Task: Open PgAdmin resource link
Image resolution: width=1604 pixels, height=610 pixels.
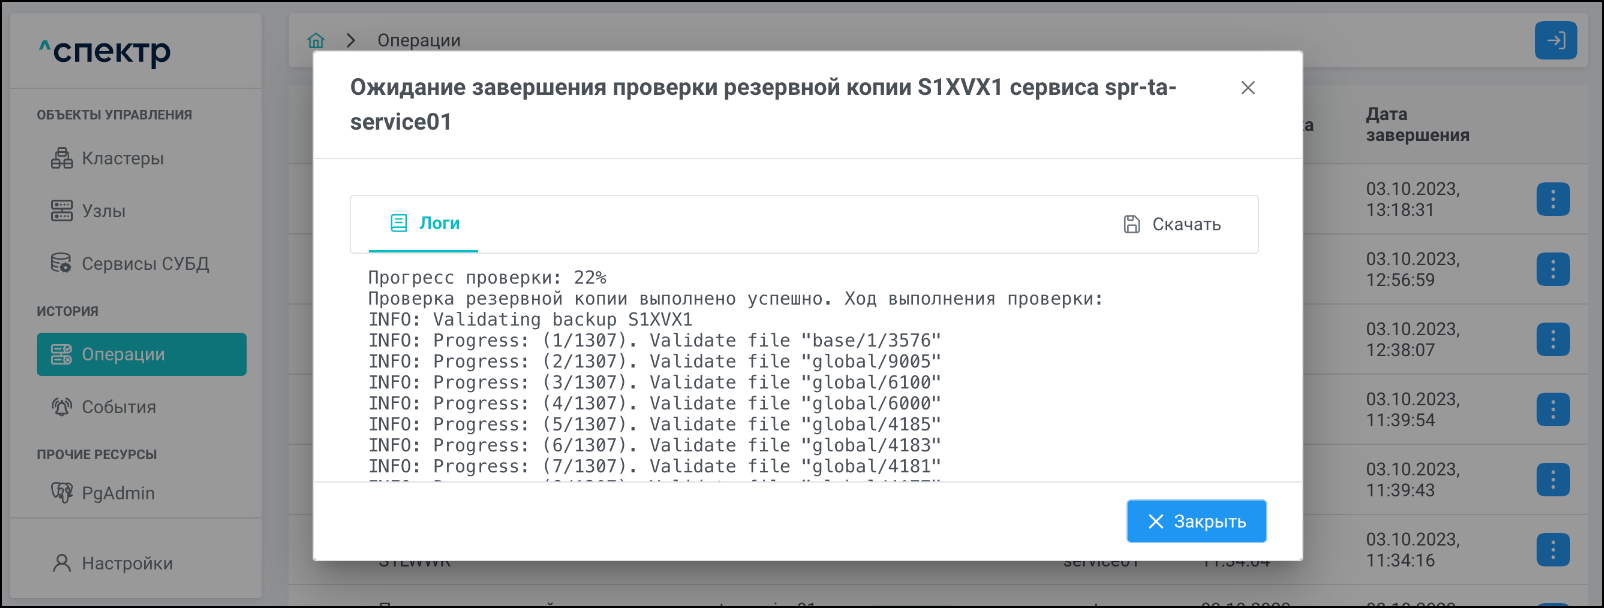Action: pos(141,493)
